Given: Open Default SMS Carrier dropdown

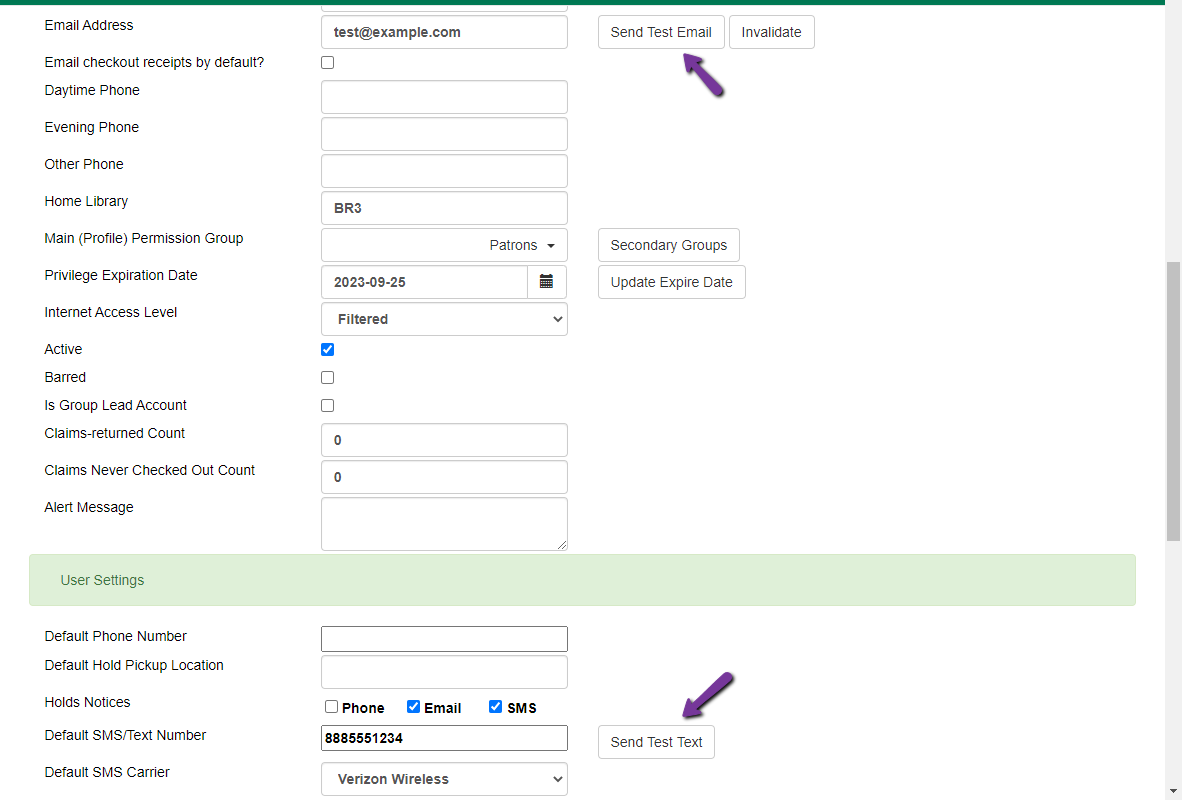Looking at the screenshot, I should [x=444, y=779].
